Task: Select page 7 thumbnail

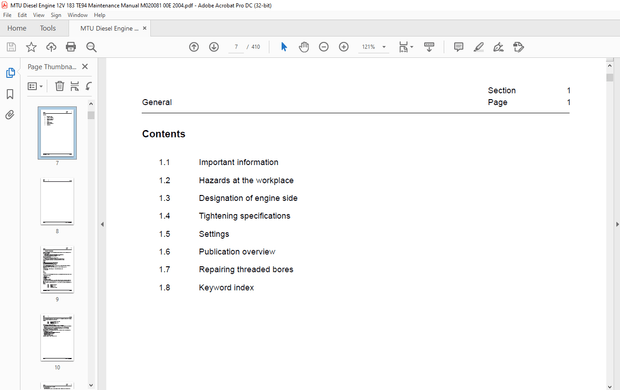Action: (x=57, y=133)
